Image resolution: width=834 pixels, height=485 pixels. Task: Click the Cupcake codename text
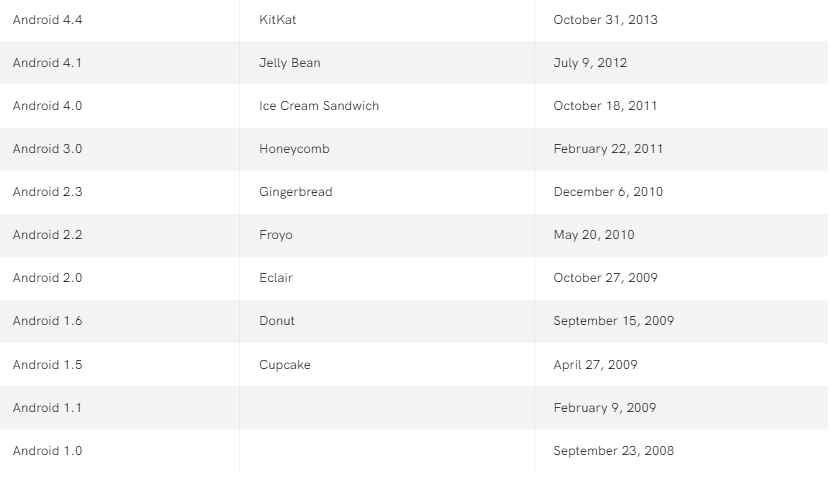tap(285, 365)
